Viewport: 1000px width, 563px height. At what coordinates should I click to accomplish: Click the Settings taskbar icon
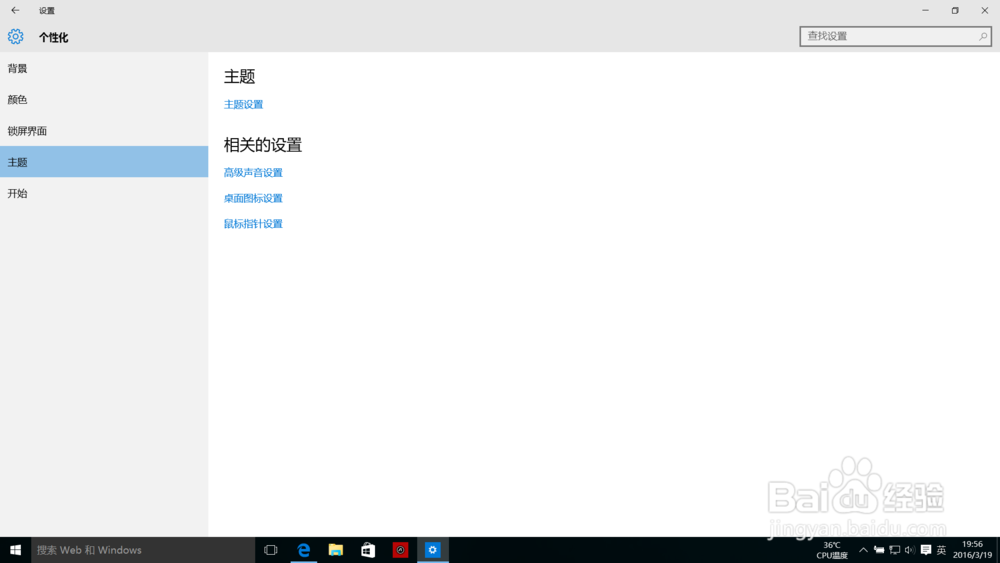432,550
